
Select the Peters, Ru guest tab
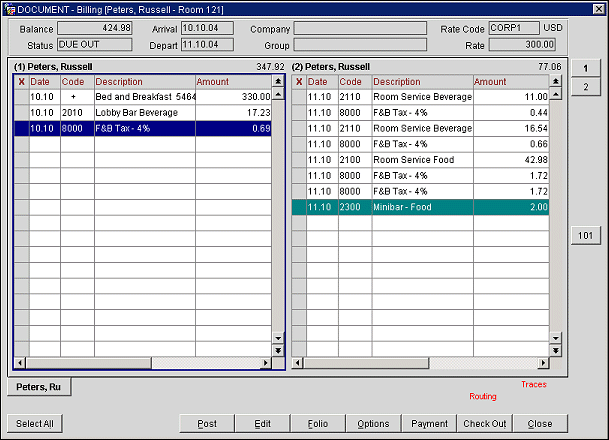(x=39, y=387)
